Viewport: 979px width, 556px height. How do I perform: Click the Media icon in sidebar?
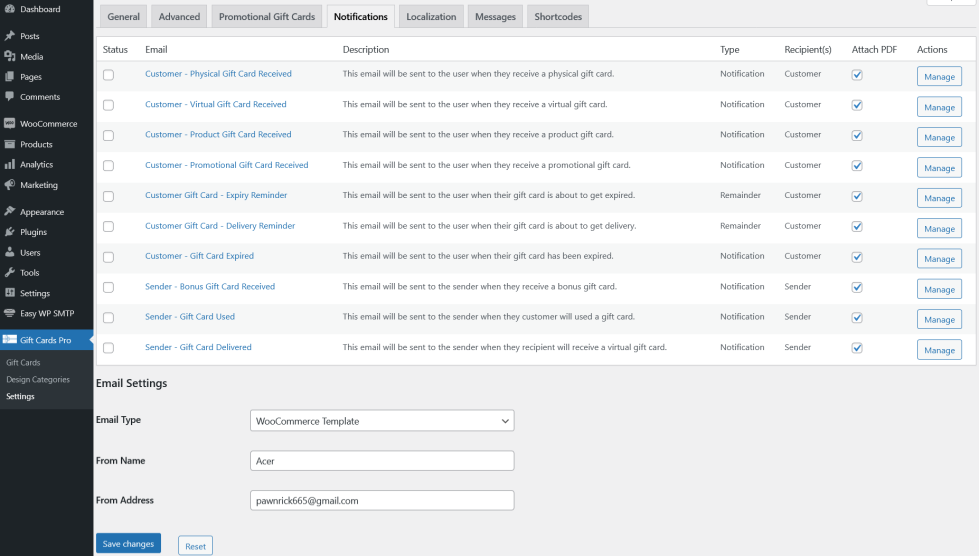10,57
